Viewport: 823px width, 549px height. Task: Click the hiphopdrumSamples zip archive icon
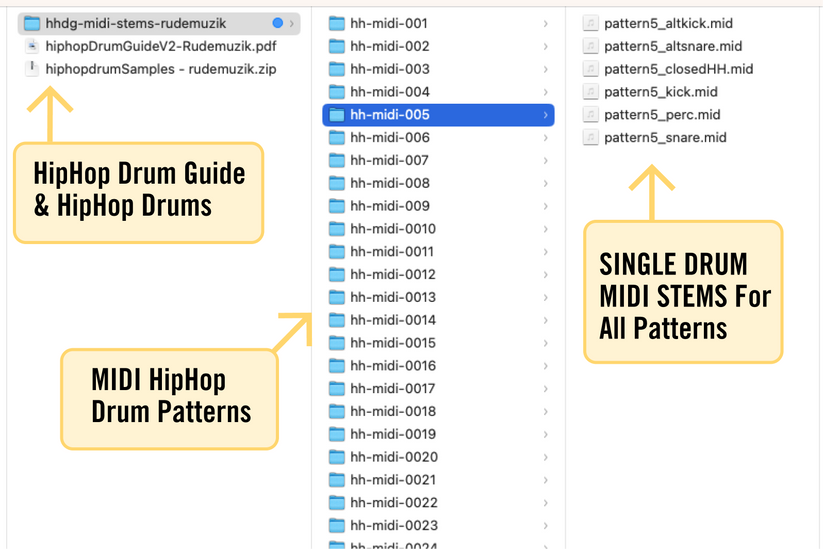click(32, 69)
